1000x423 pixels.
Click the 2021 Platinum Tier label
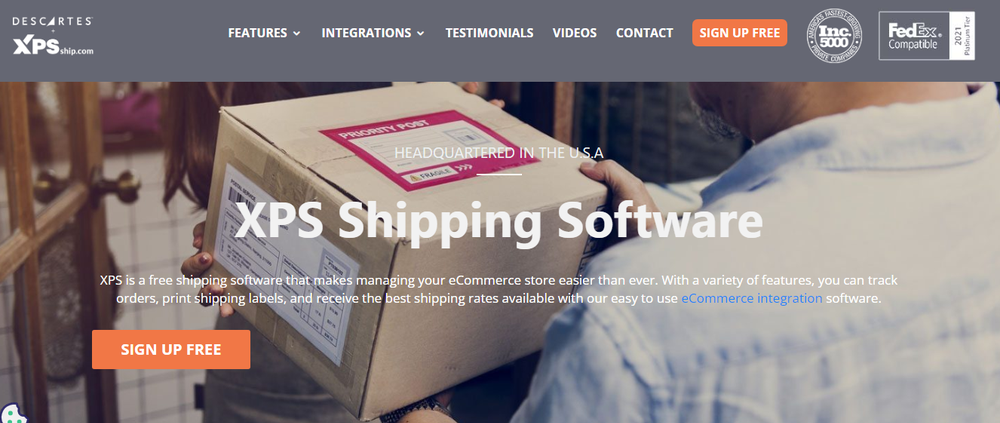click(x=962, y=36)
